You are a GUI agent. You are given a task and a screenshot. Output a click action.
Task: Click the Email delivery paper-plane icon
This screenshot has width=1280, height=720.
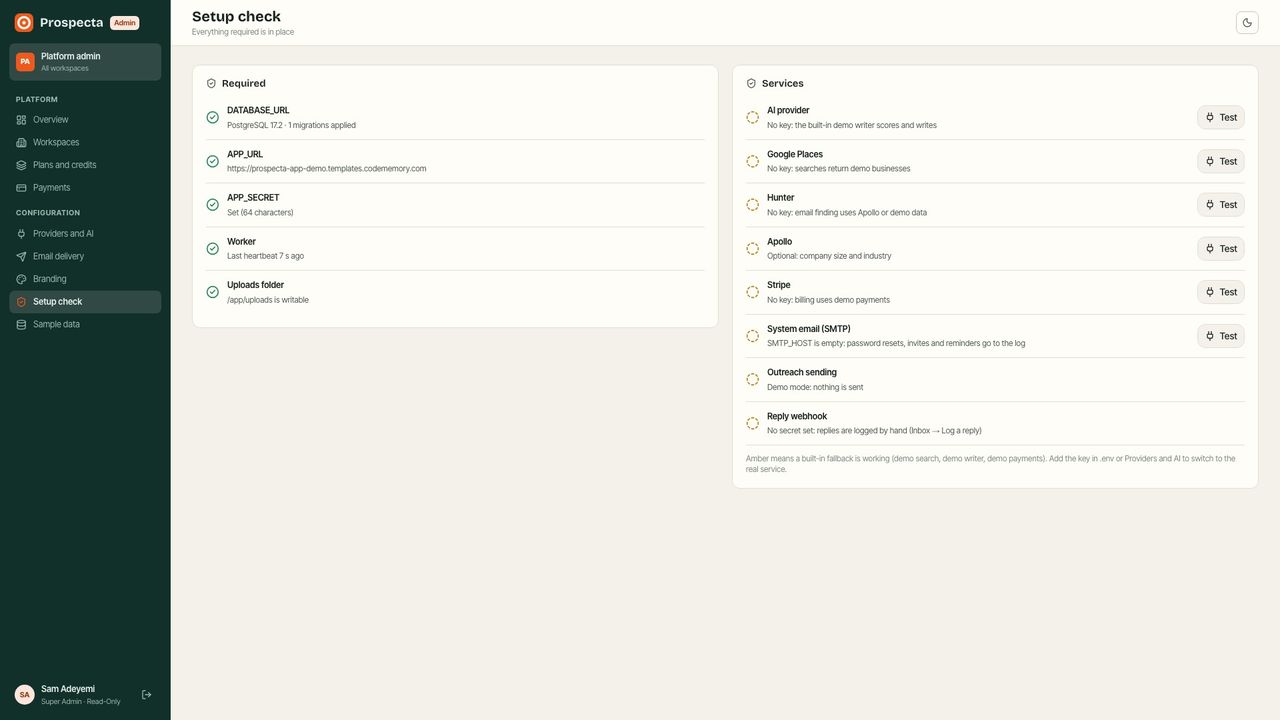(x=21, y=257)
